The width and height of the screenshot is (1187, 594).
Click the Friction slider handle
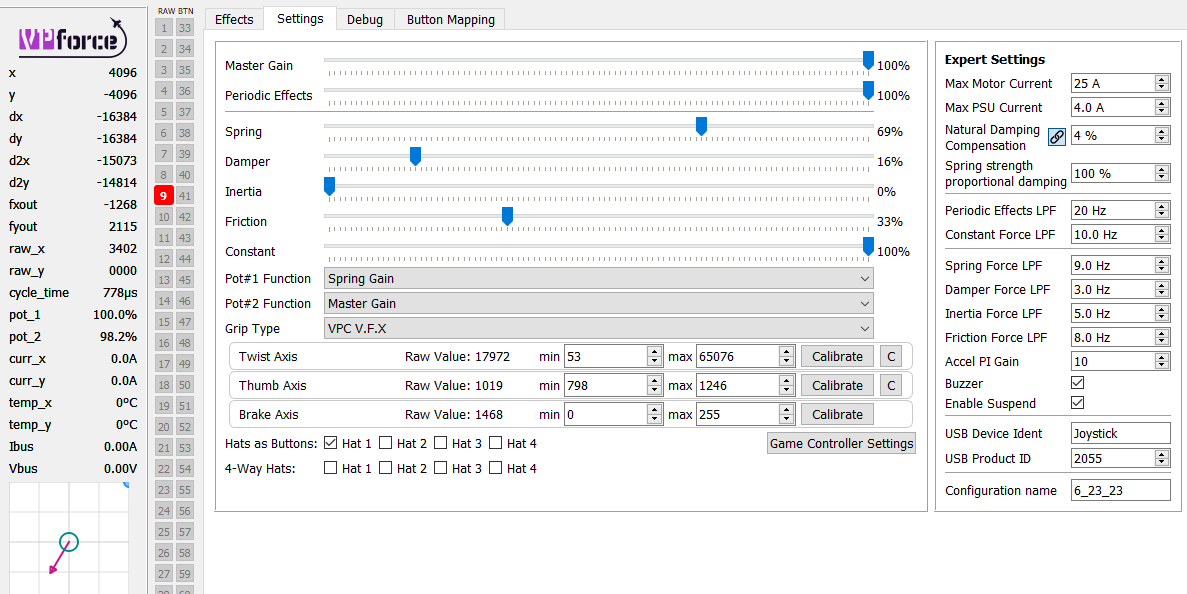pyautogui.click(x=507, y=216)
